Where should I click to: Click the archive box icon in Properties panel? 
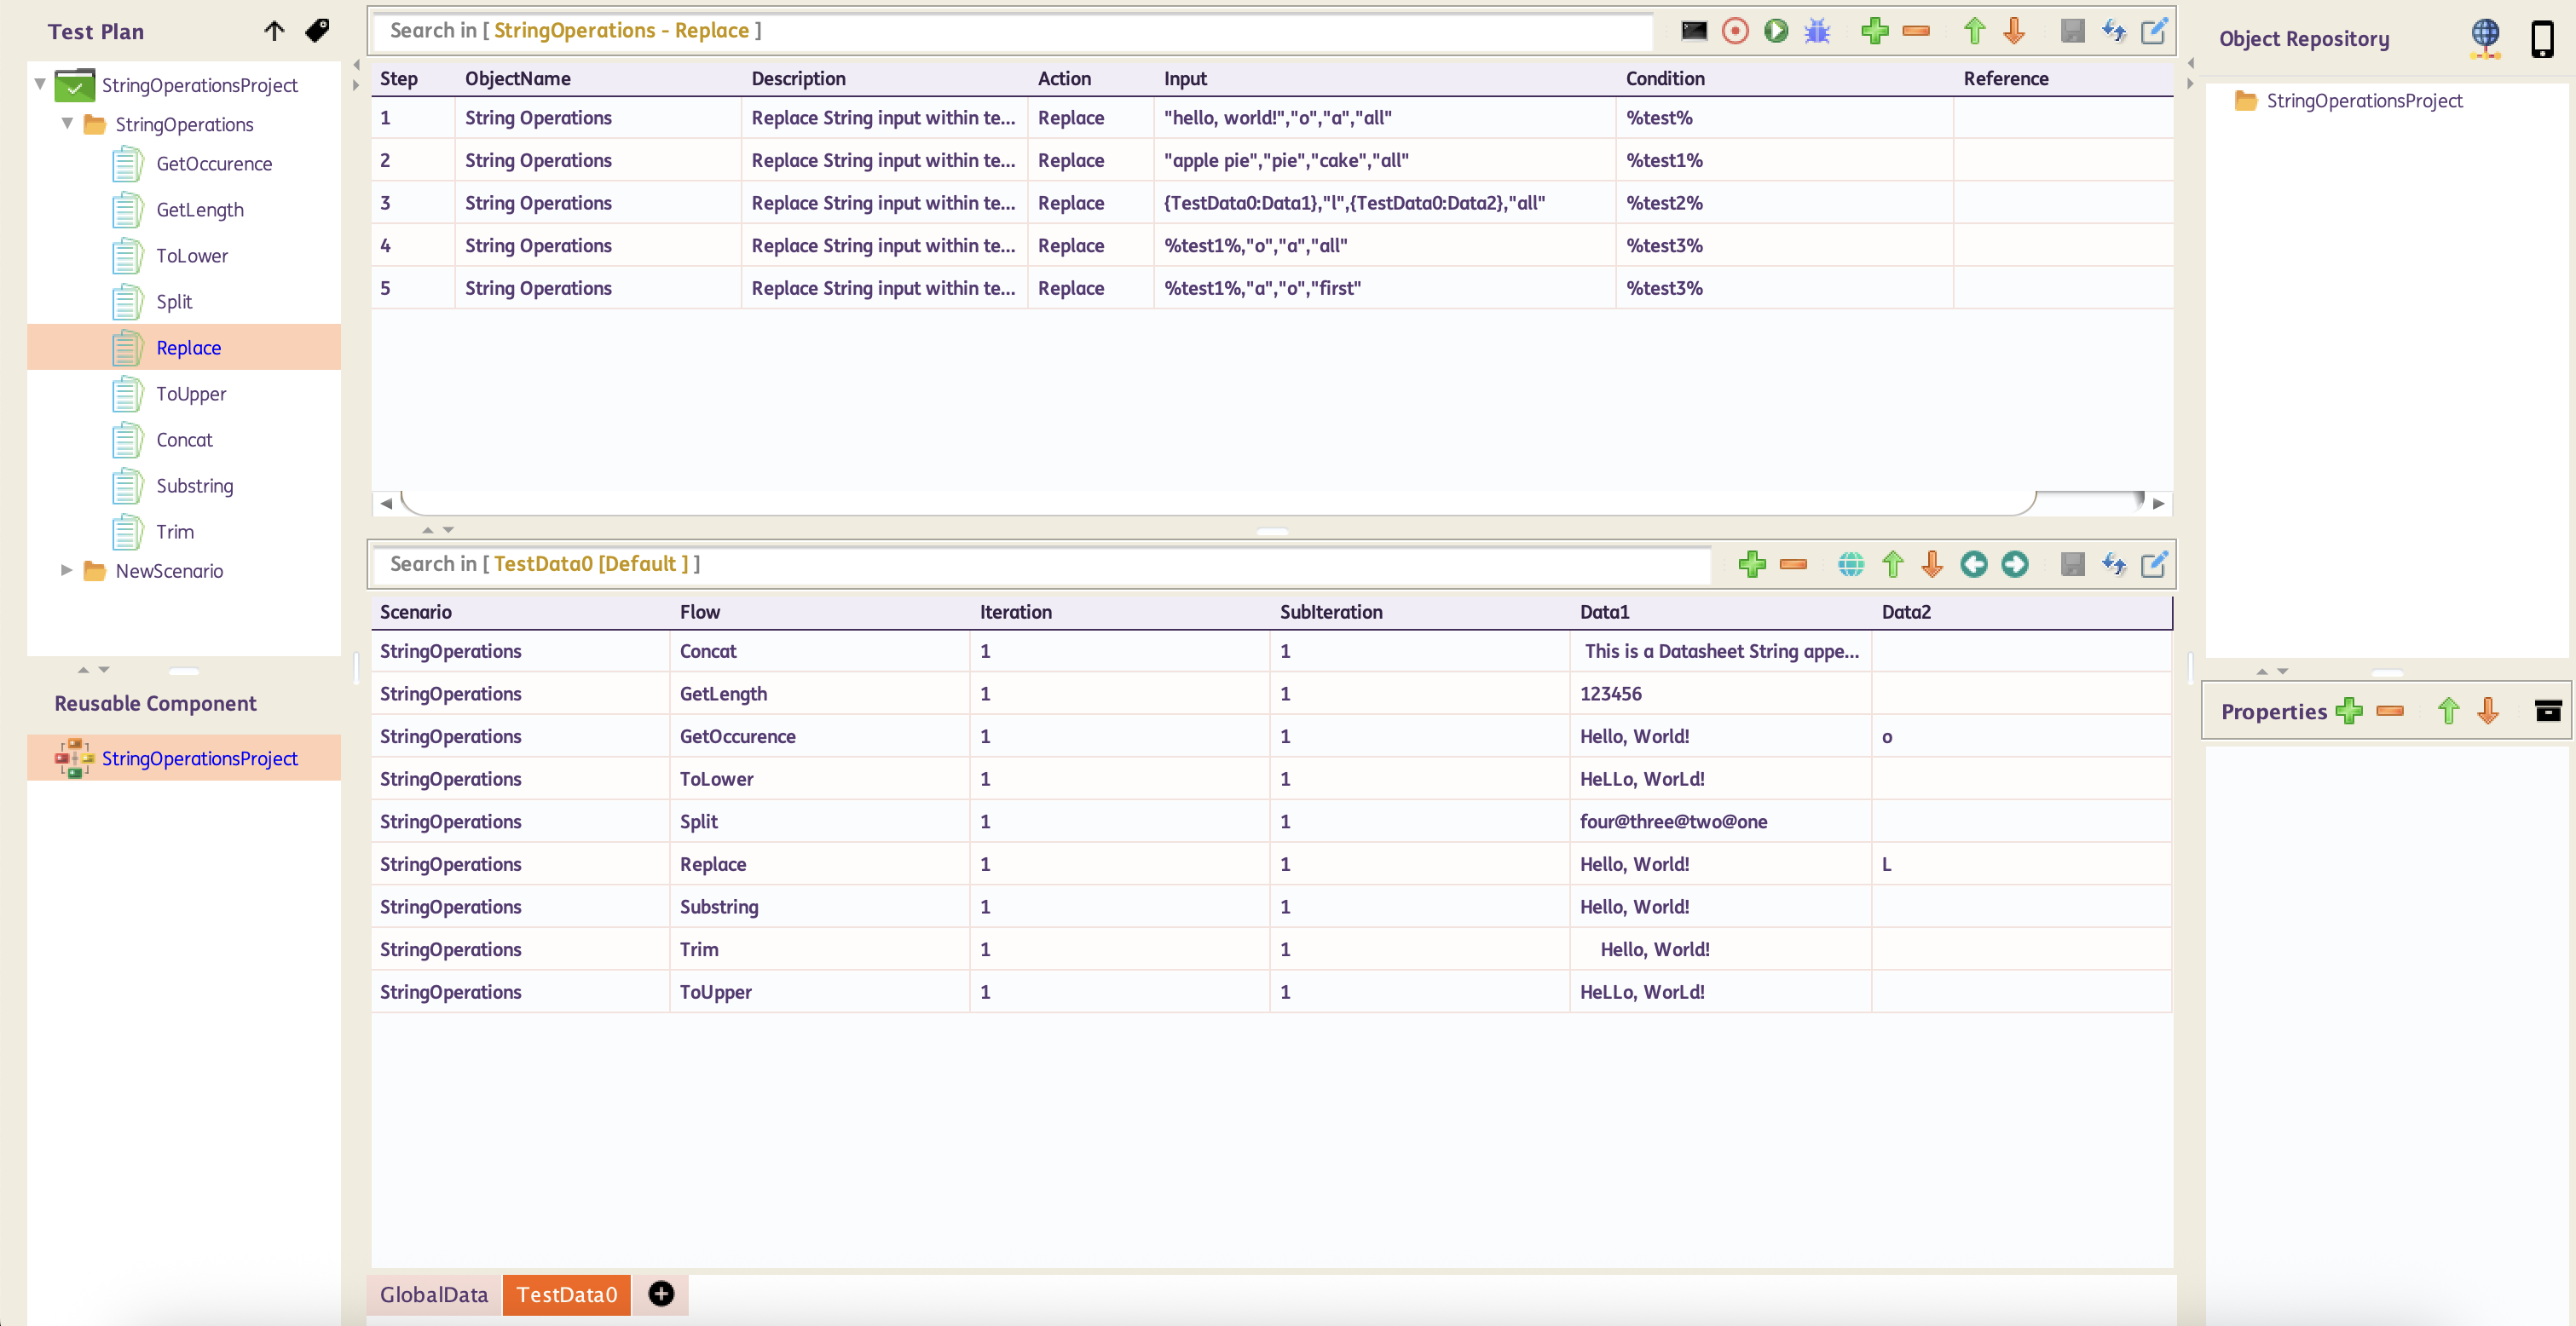pos(2548,711)
